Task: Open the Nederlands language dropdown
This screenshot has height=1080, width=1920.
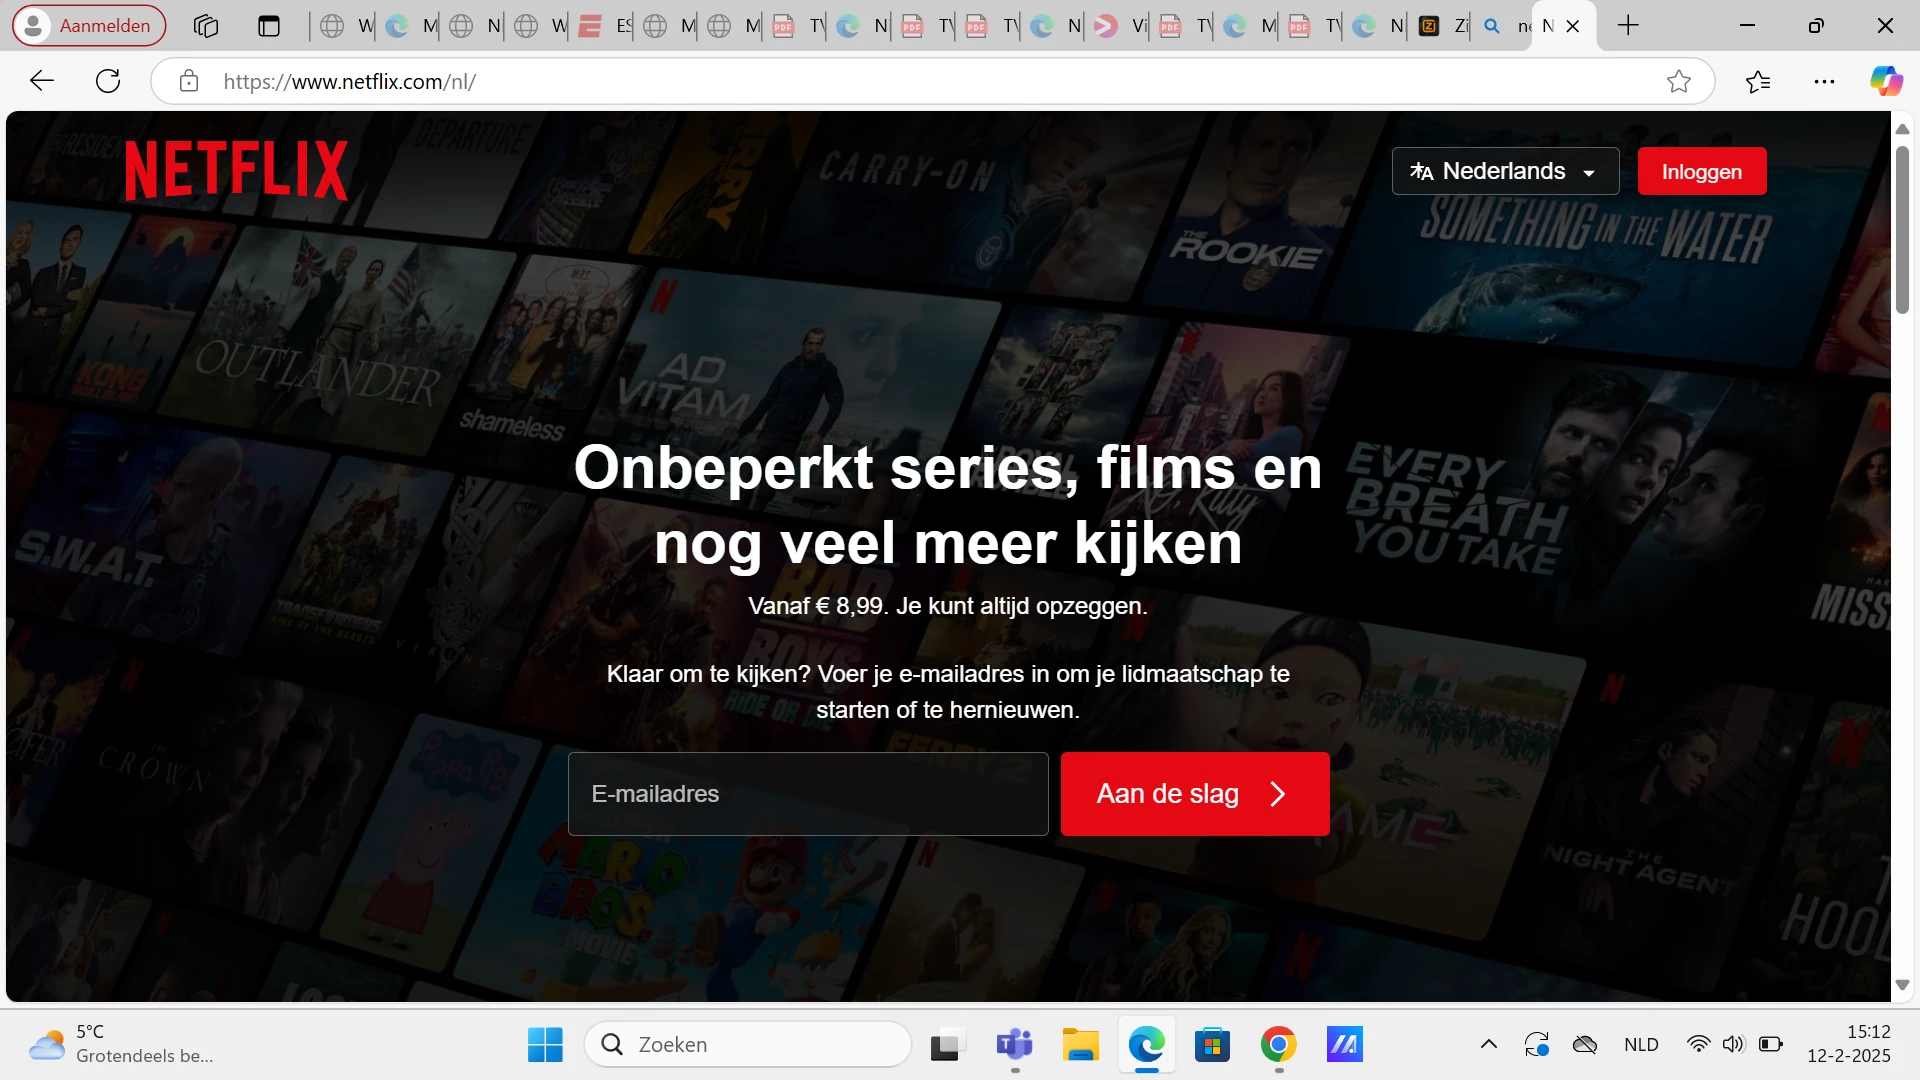Action: click(1505, 171)
